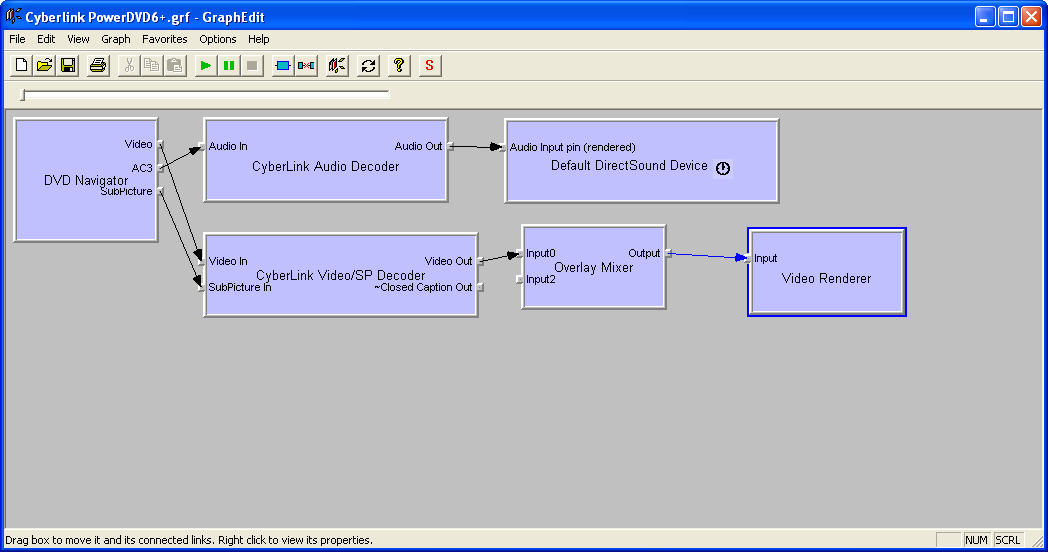Open the File menu

(17, 39)
